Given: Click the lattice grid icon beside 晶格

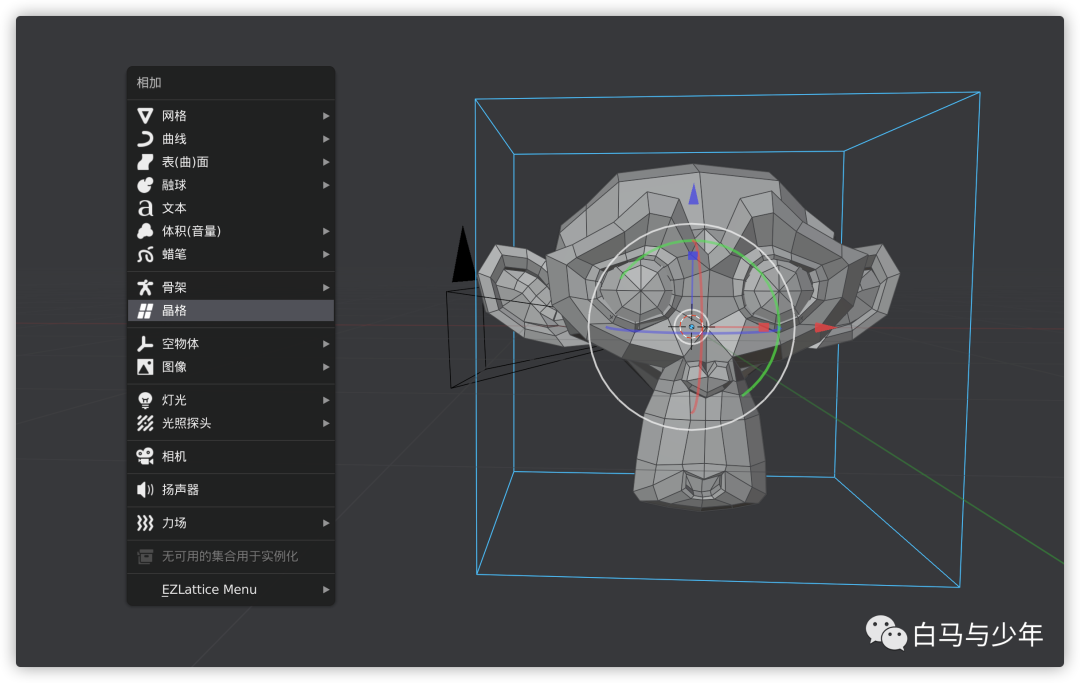Looking at the screenshot, I should pyautogui.click(x=145, y=311).
